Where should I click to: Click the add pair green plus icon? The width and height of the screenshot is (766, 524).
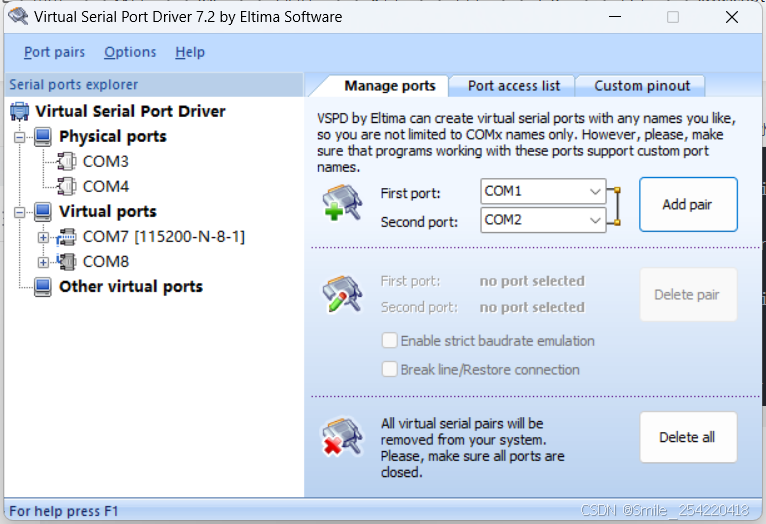coord(342,203)
